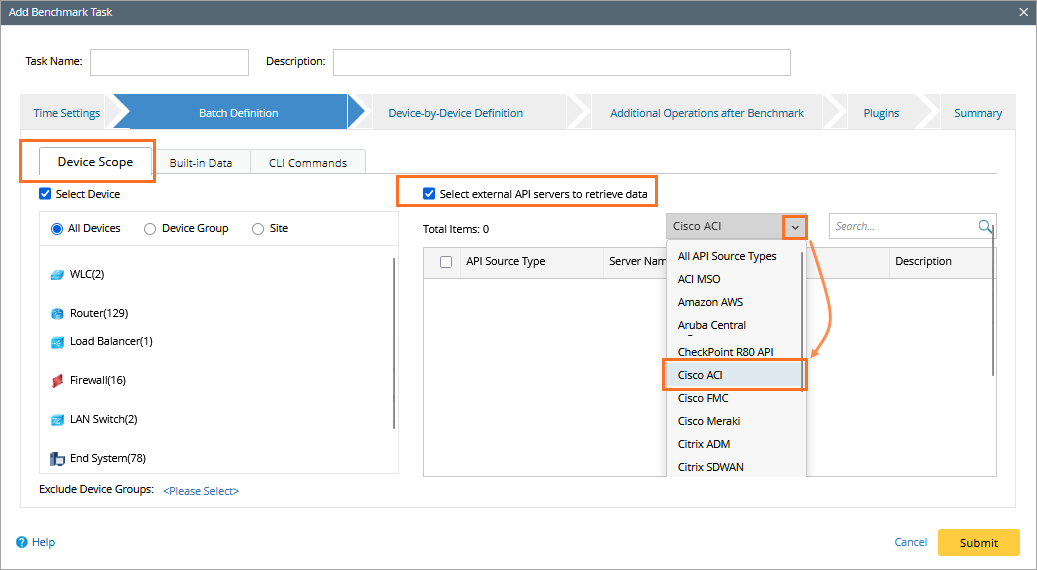Open Help via question mark icon
This screenshot has width=1037, height=570.
point(22,543)
